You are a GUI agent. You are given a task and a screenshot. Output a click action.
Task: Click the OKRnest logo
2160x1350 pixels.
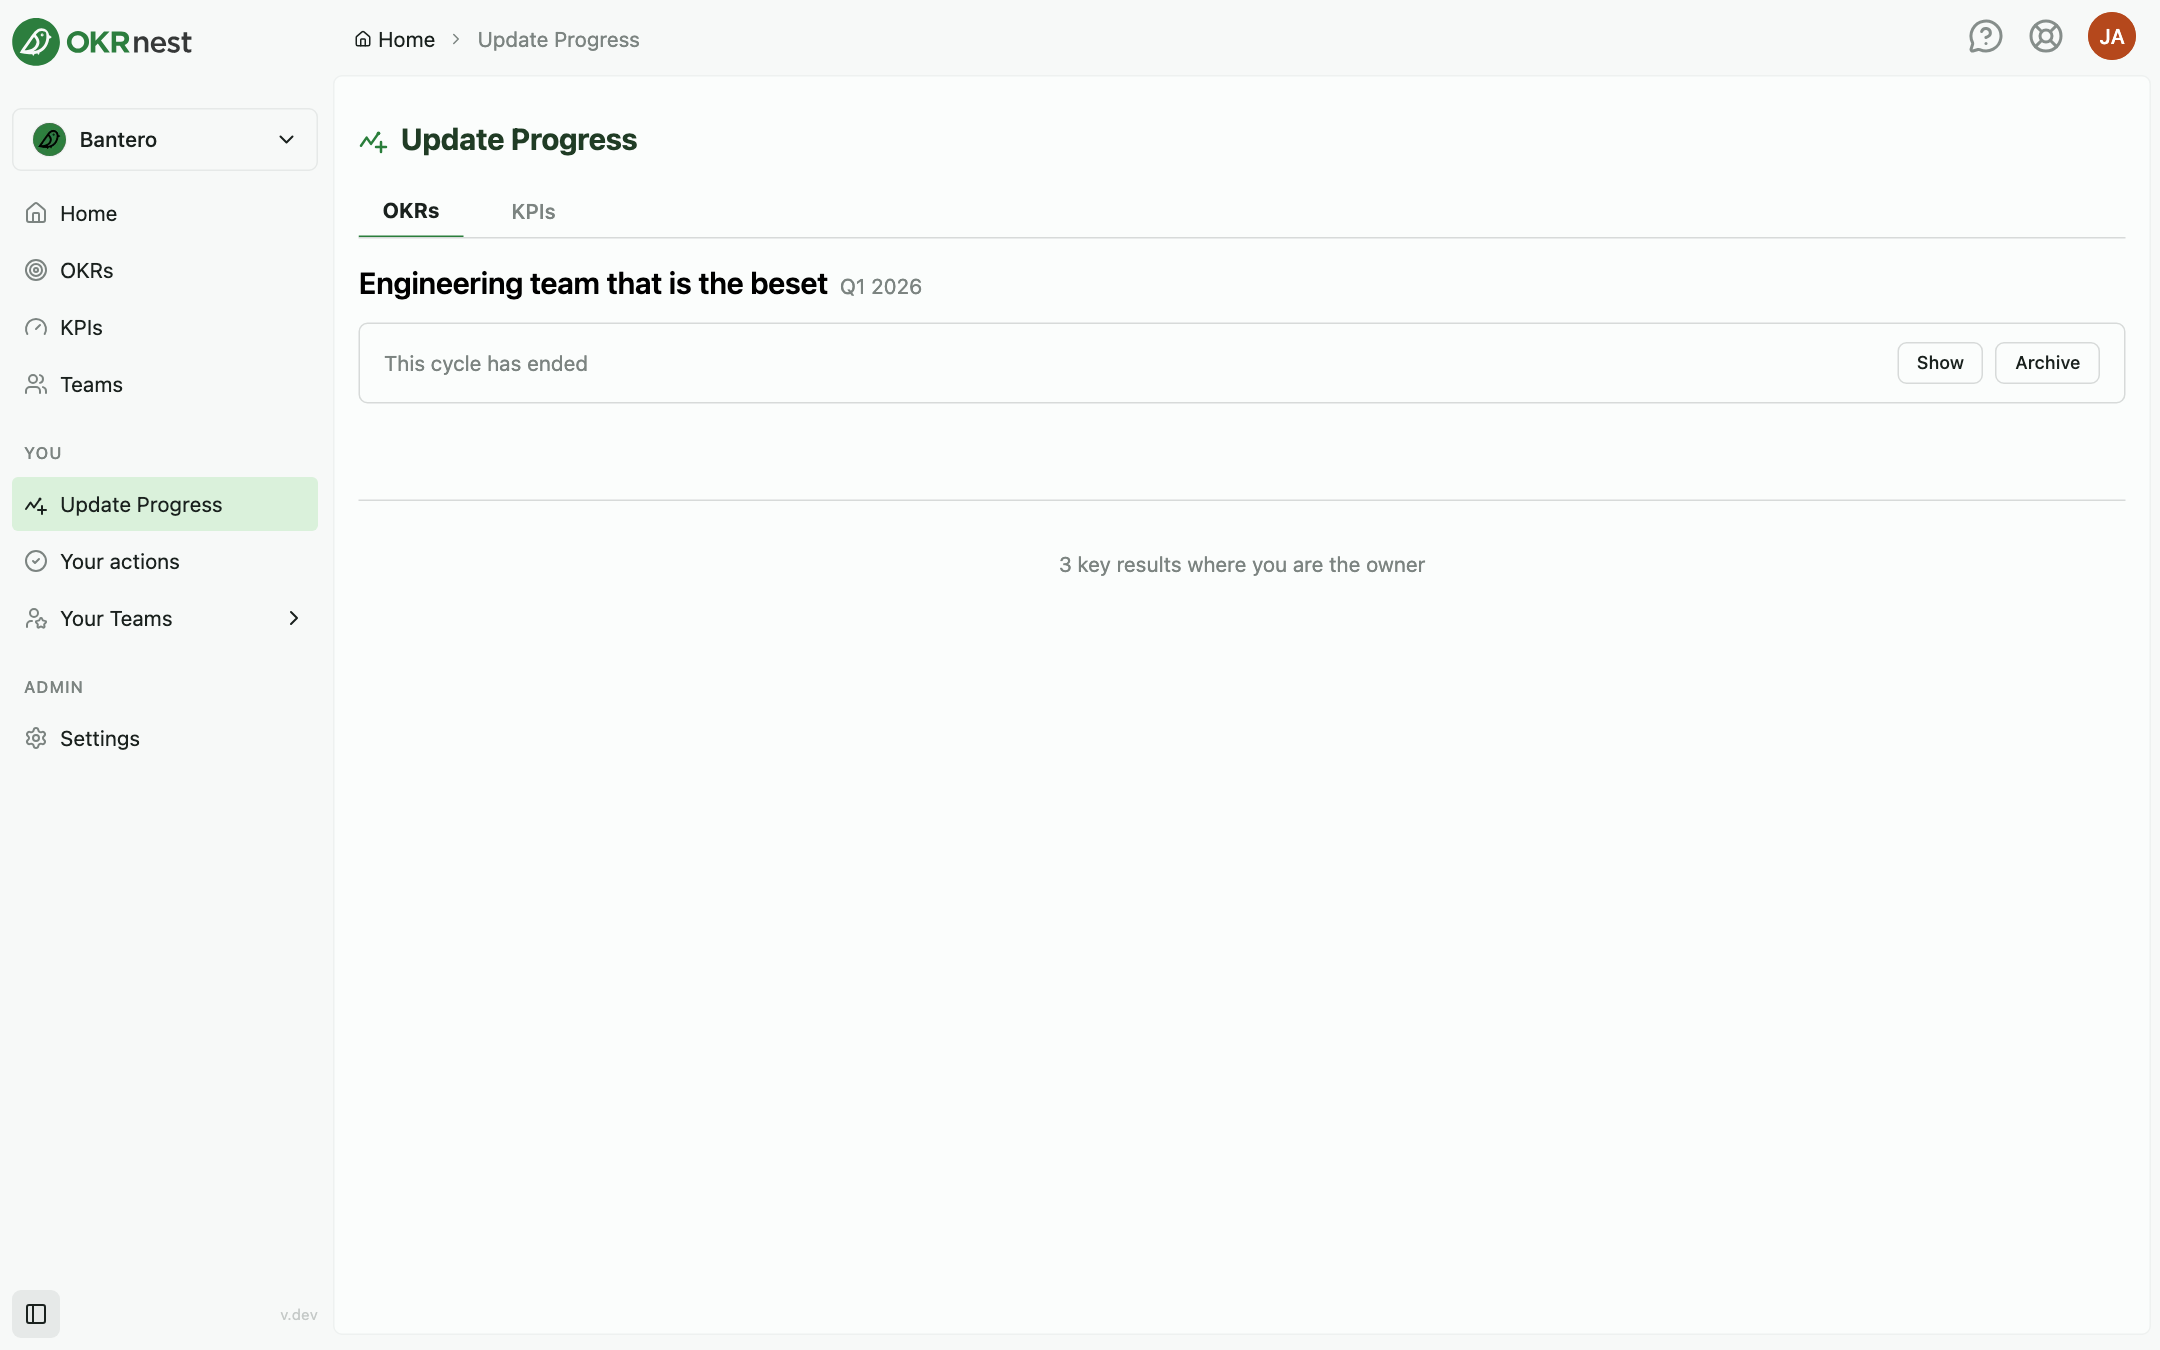point(102,41)
